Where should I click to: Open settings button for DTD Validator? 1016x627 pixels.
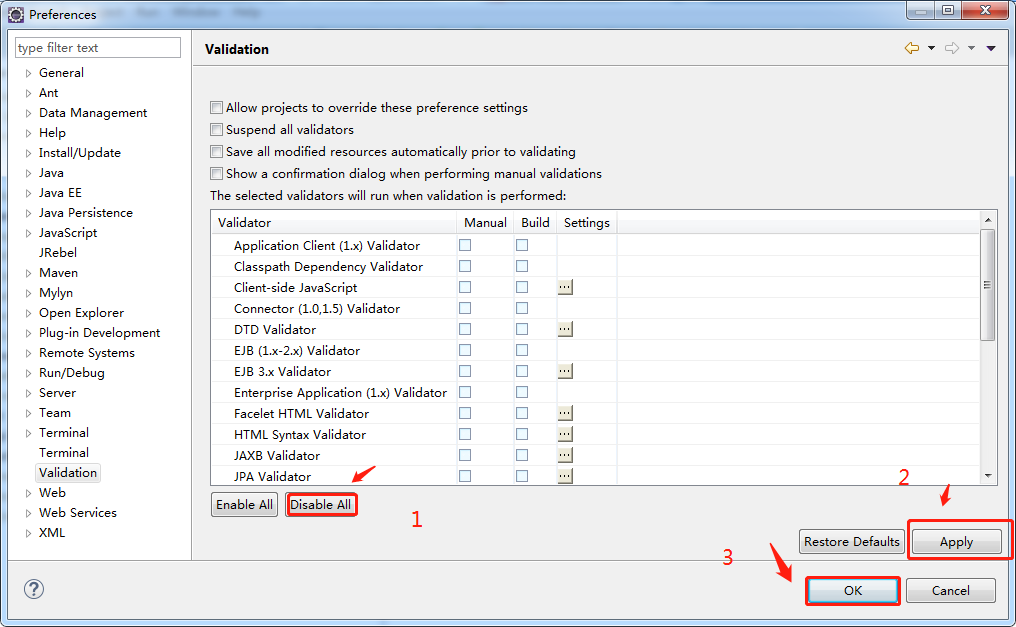[565, 329]
